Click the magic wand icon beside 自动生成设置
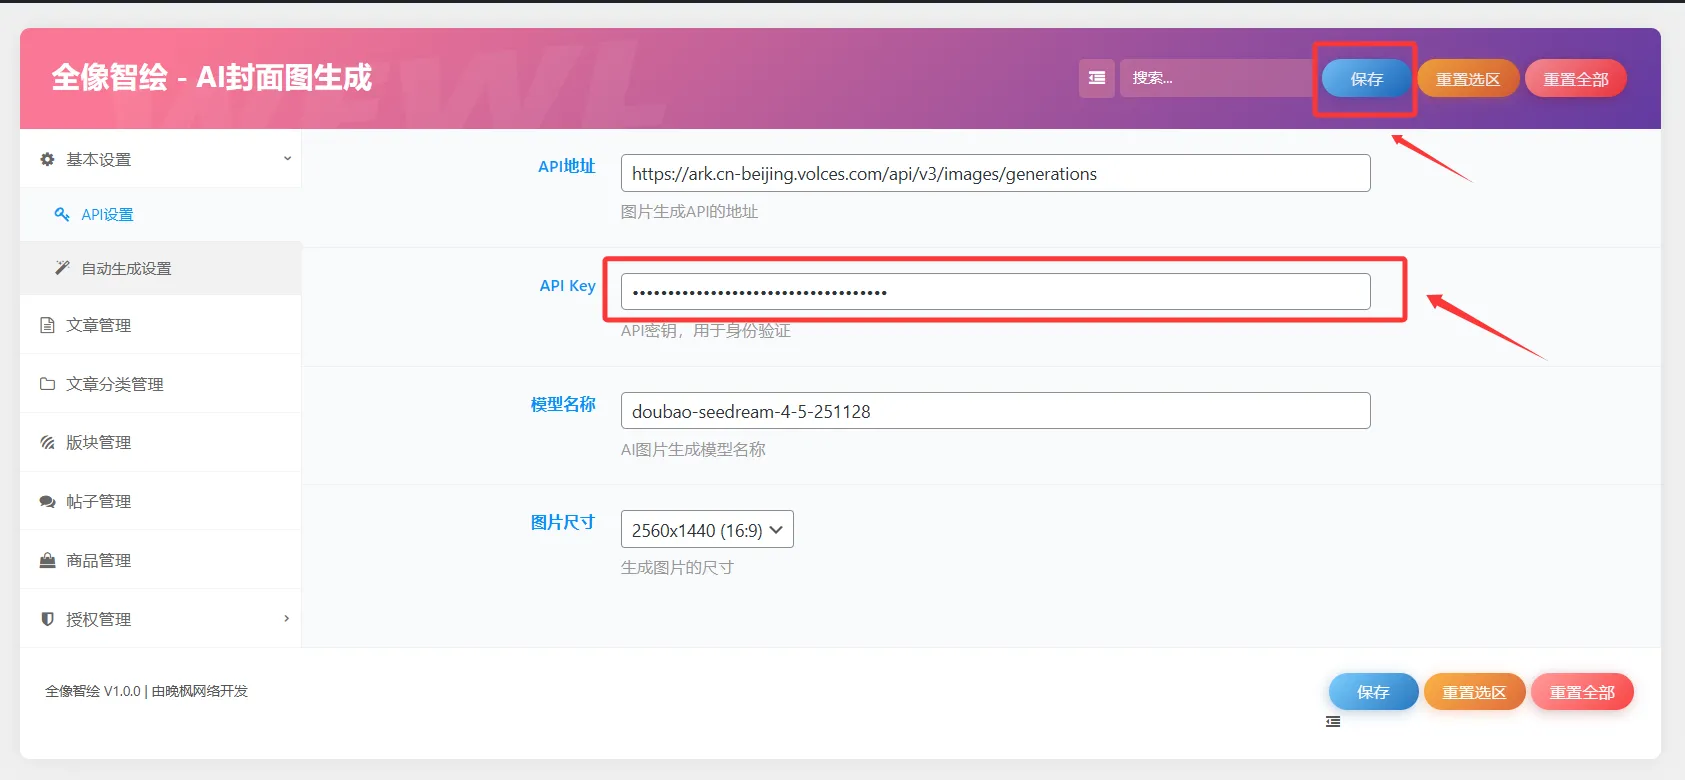 (62, 268)
